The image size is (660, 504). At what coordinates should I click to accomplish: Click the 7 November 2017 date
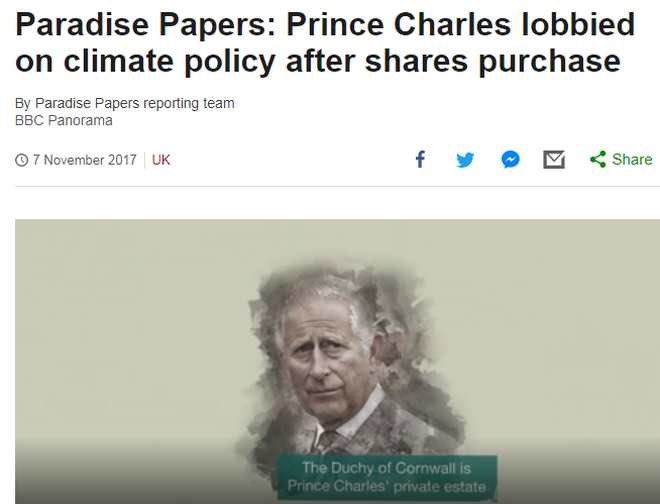(85, 160)
